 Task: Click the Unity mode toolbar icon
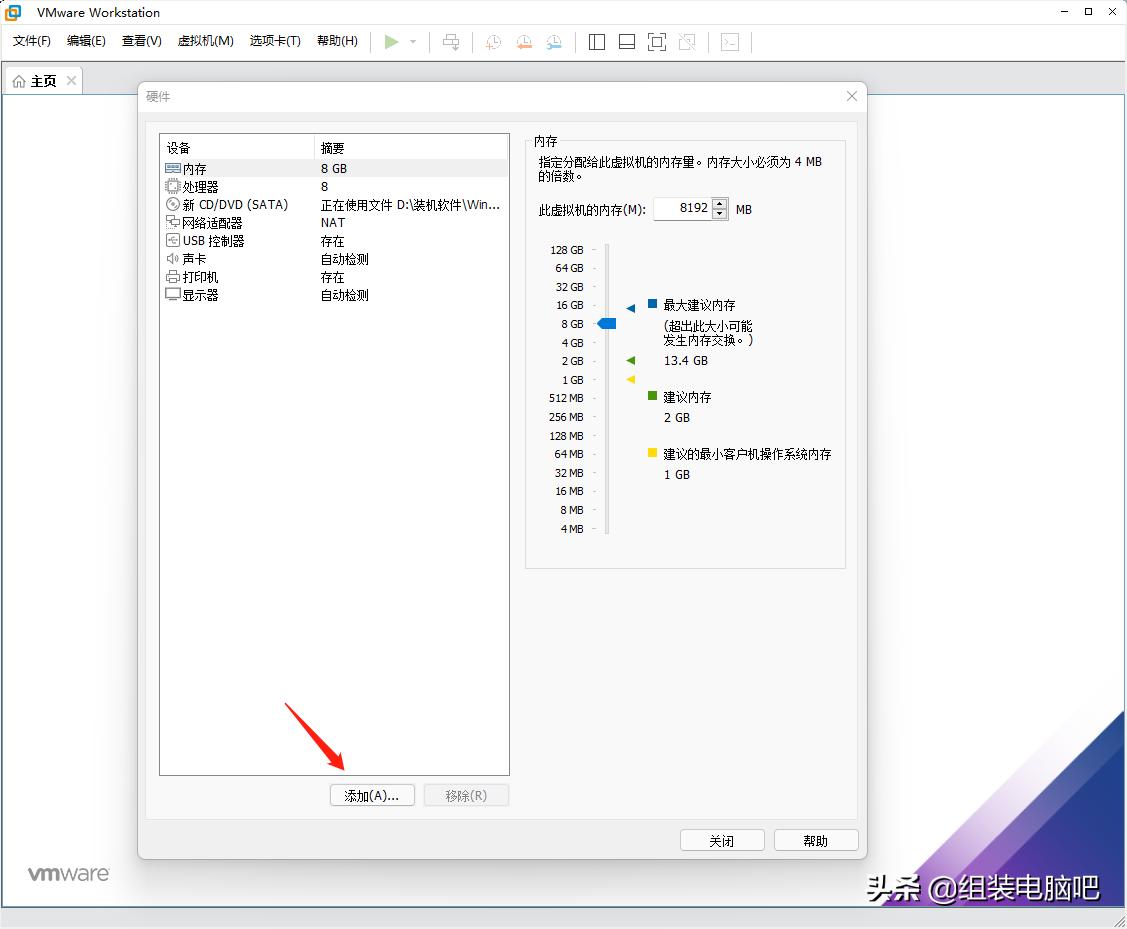coord(688,42)
